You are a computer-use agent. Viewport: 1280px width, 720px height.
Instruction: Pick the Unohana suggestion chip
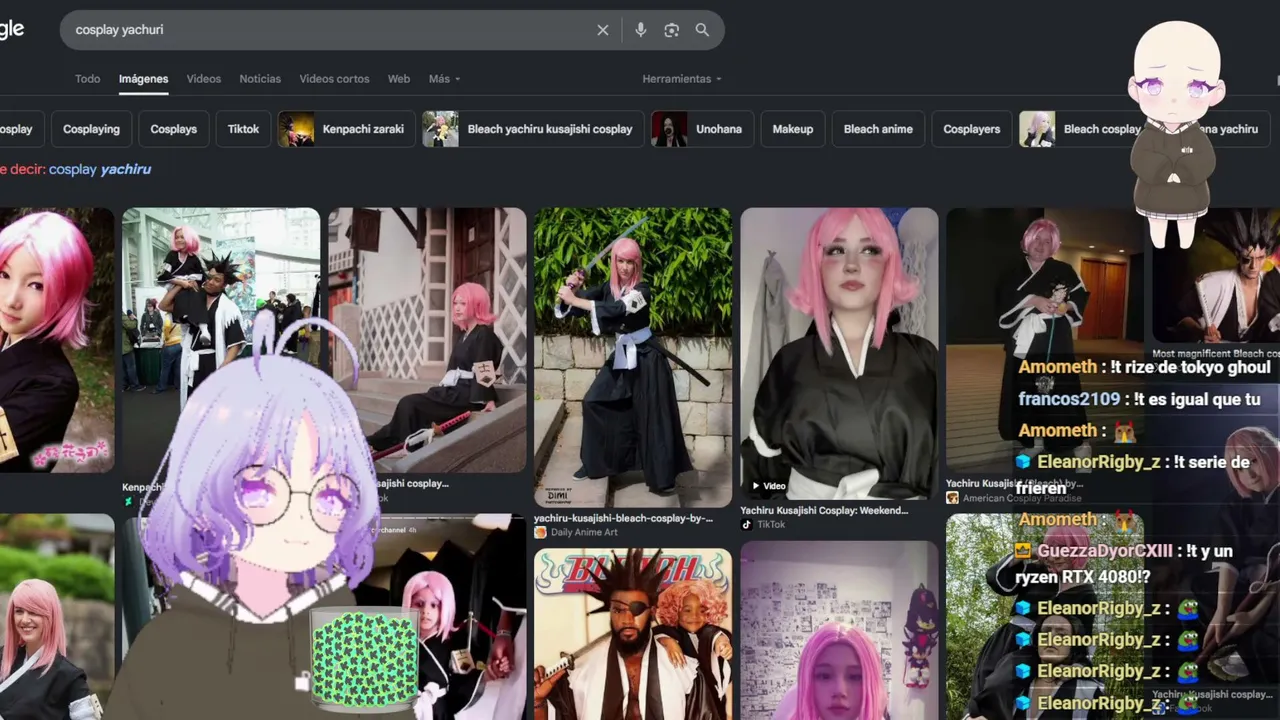(x=703, y=129)
